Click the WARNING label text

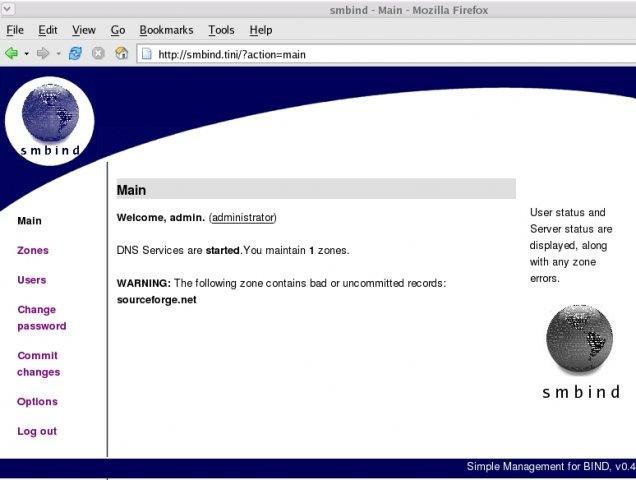pyautogui.click(x=144, y=283)
